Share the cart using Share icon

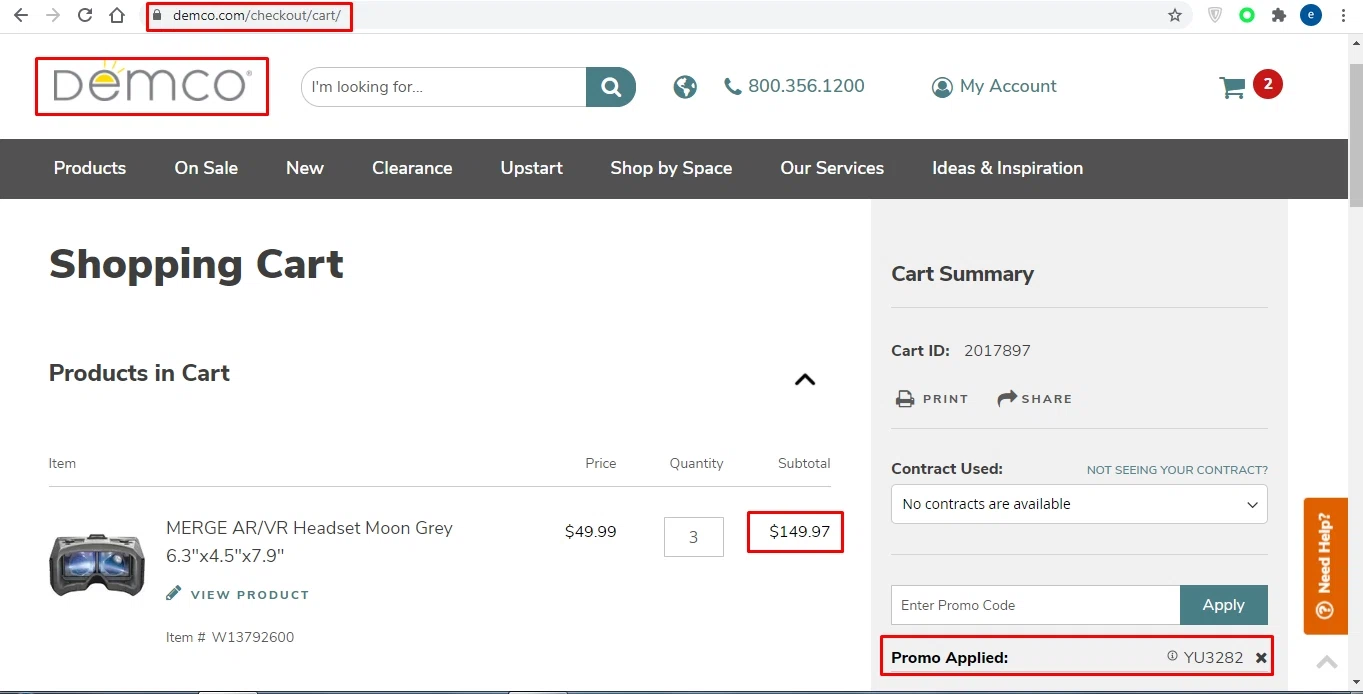[1007, 399]
